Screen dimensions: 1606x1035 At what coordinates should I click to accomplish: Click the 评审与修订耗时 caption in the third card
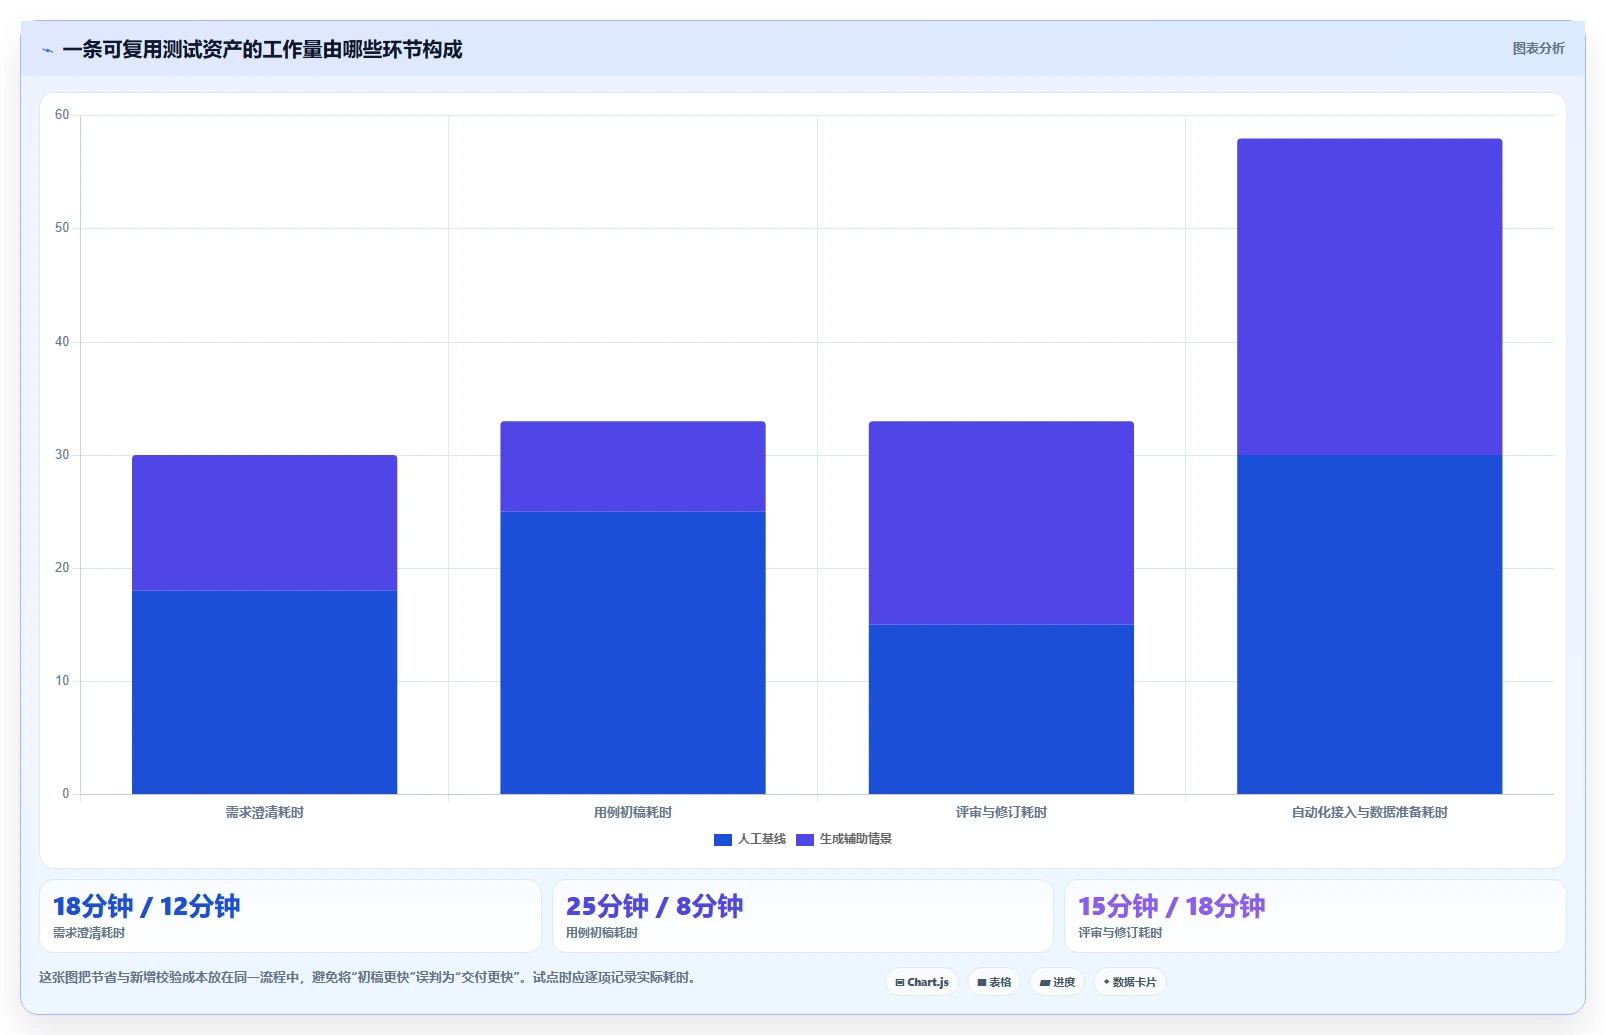click(x=1120, y=933)
